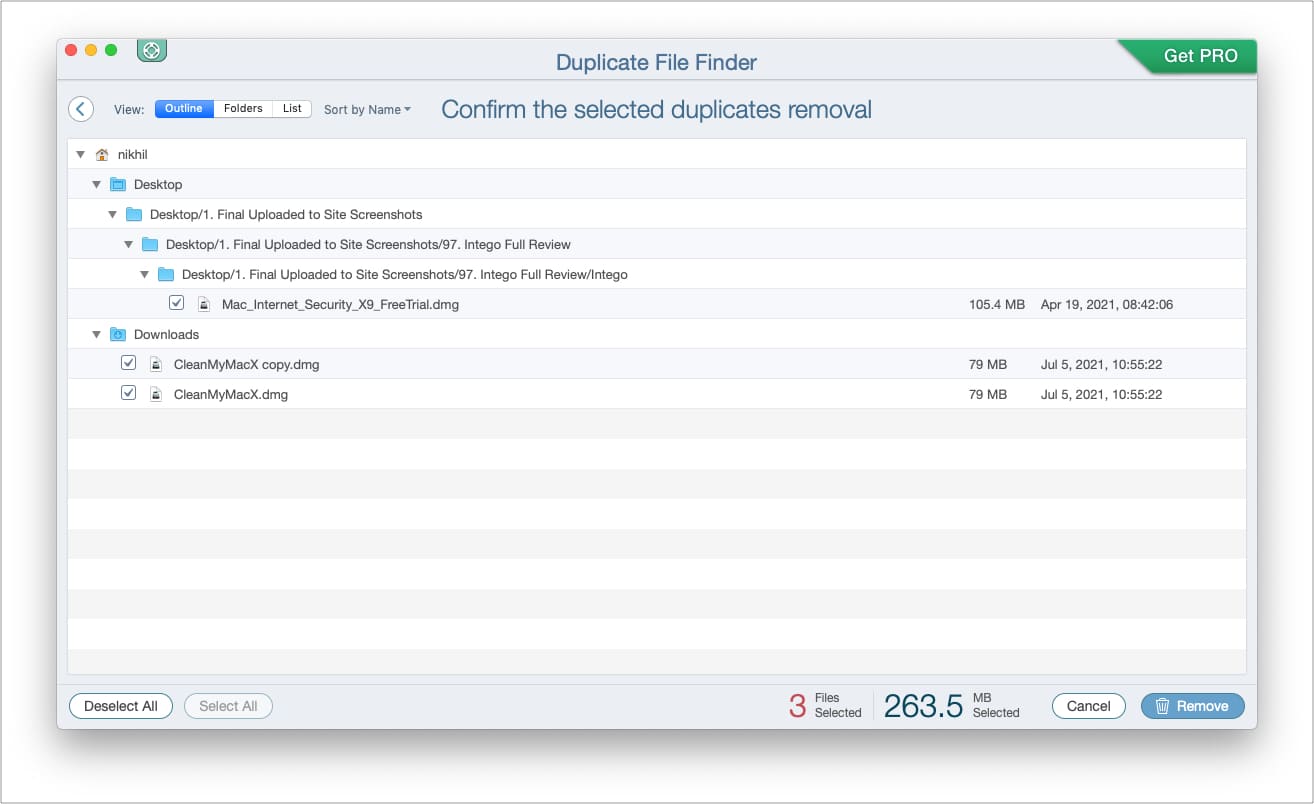The height and width of the screenshot is (804, 1314).
Task: Click the 105.4 MB size value
Action: click(x=997, y=305)
